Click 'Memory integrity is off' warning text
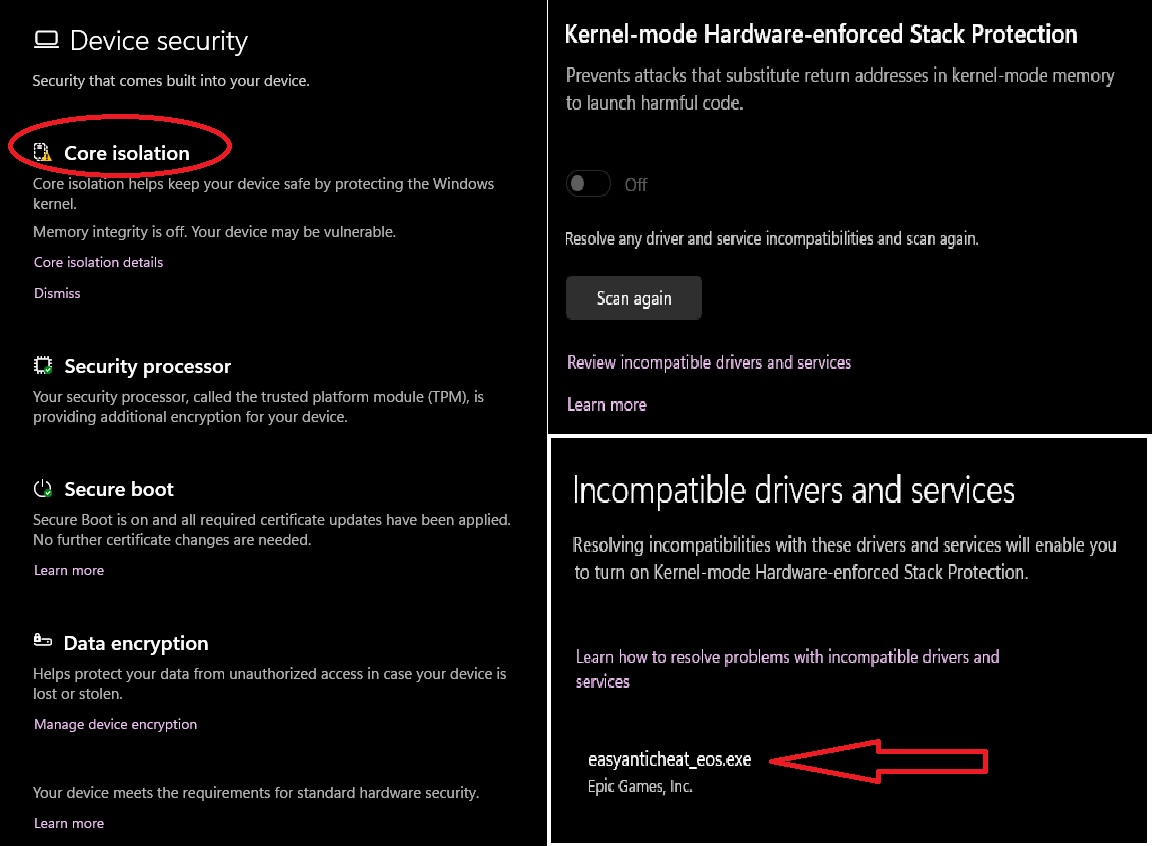1152x846 pixels. (x=215, y=232)
